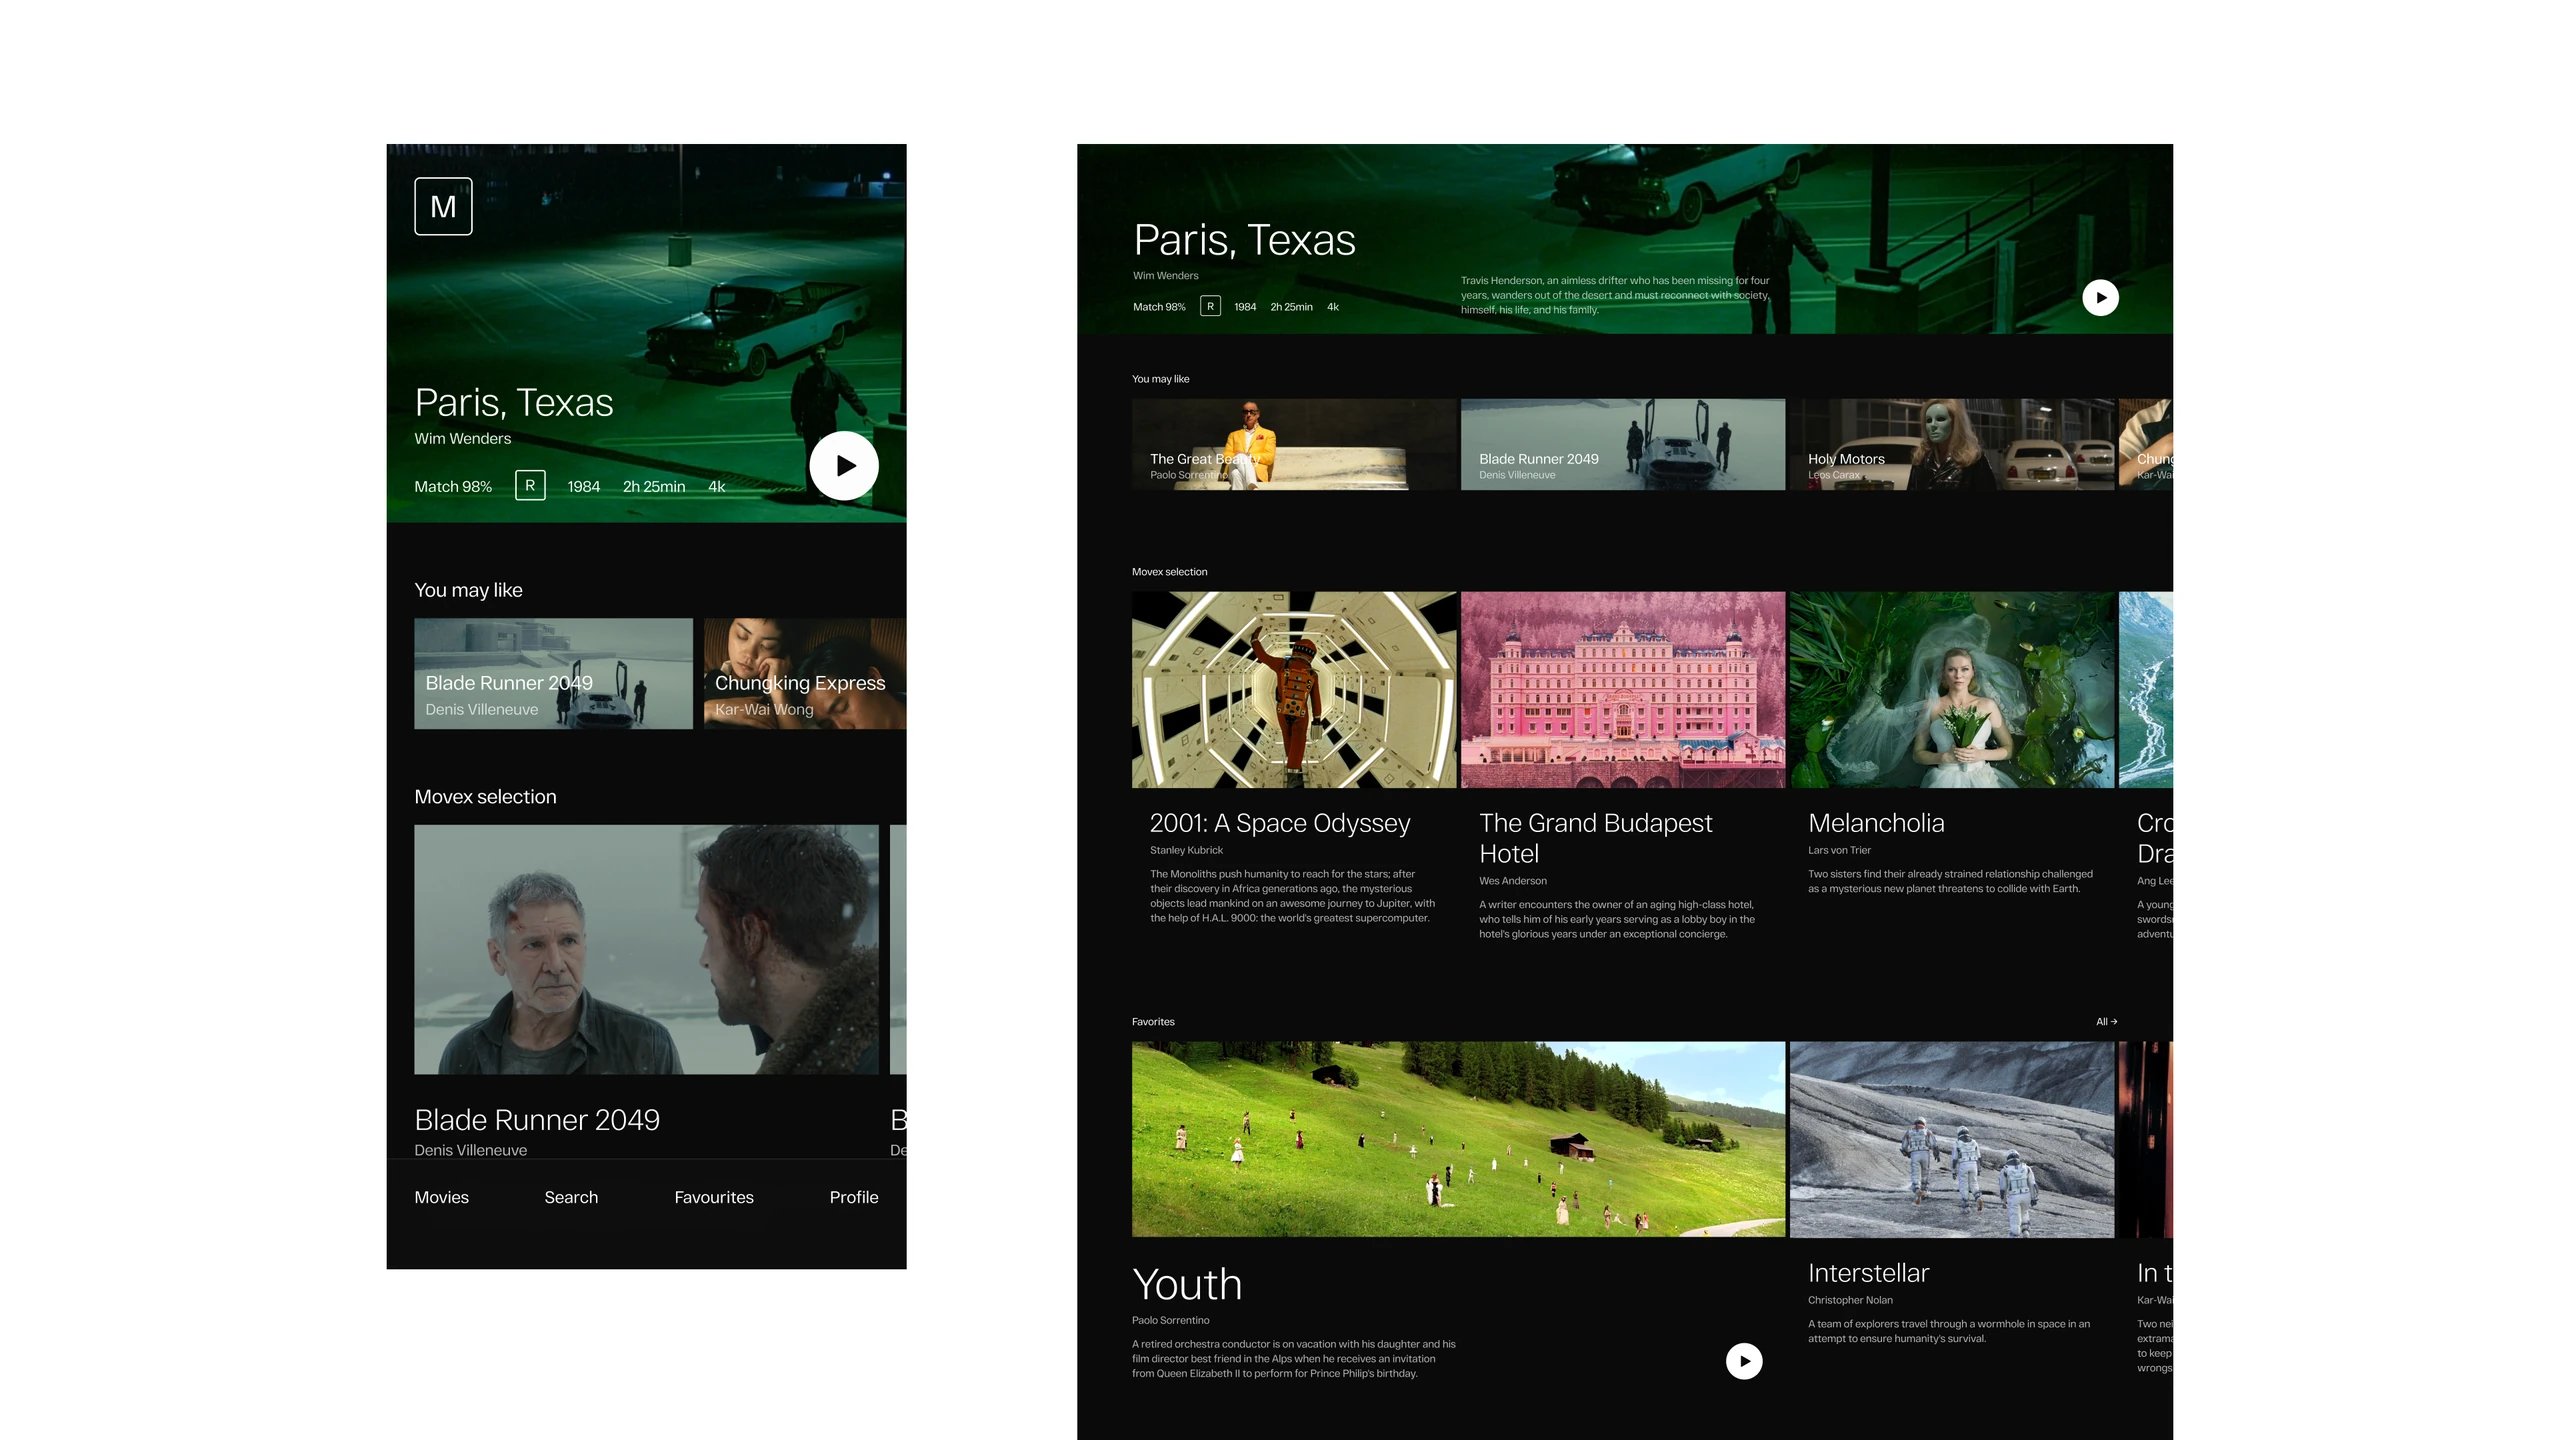This screenshot has height=1440, width=2560.
Task: Play Paris, Texas on the mobile view
Action: click(x=844, y=466)
